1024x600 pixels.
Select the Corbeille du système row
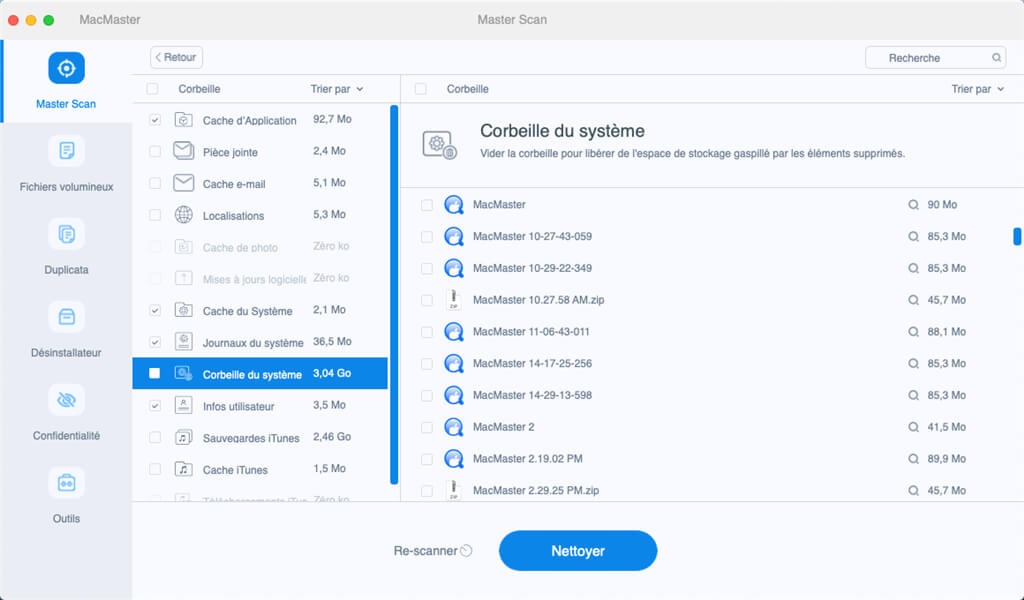tap(260, 373)
